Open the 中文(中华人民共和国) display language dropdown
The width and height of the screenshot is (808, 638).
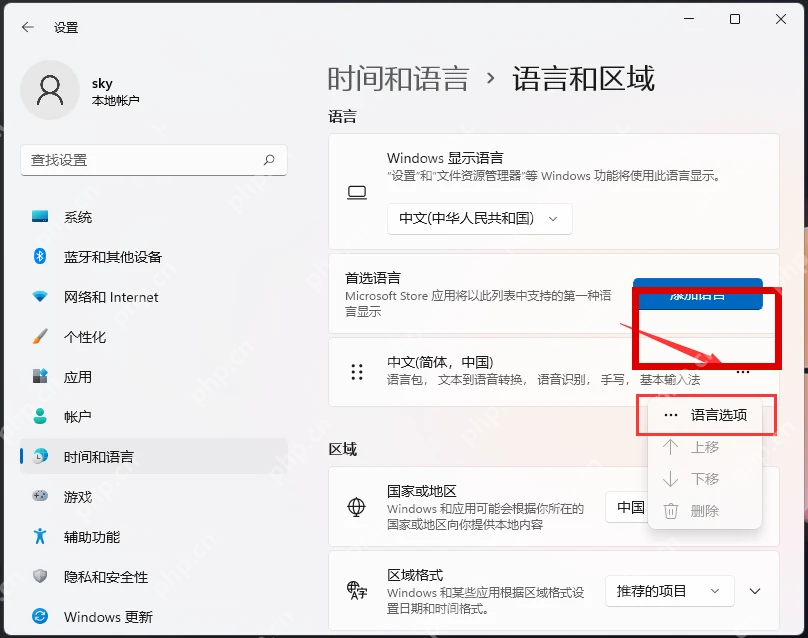click(480, 219)
